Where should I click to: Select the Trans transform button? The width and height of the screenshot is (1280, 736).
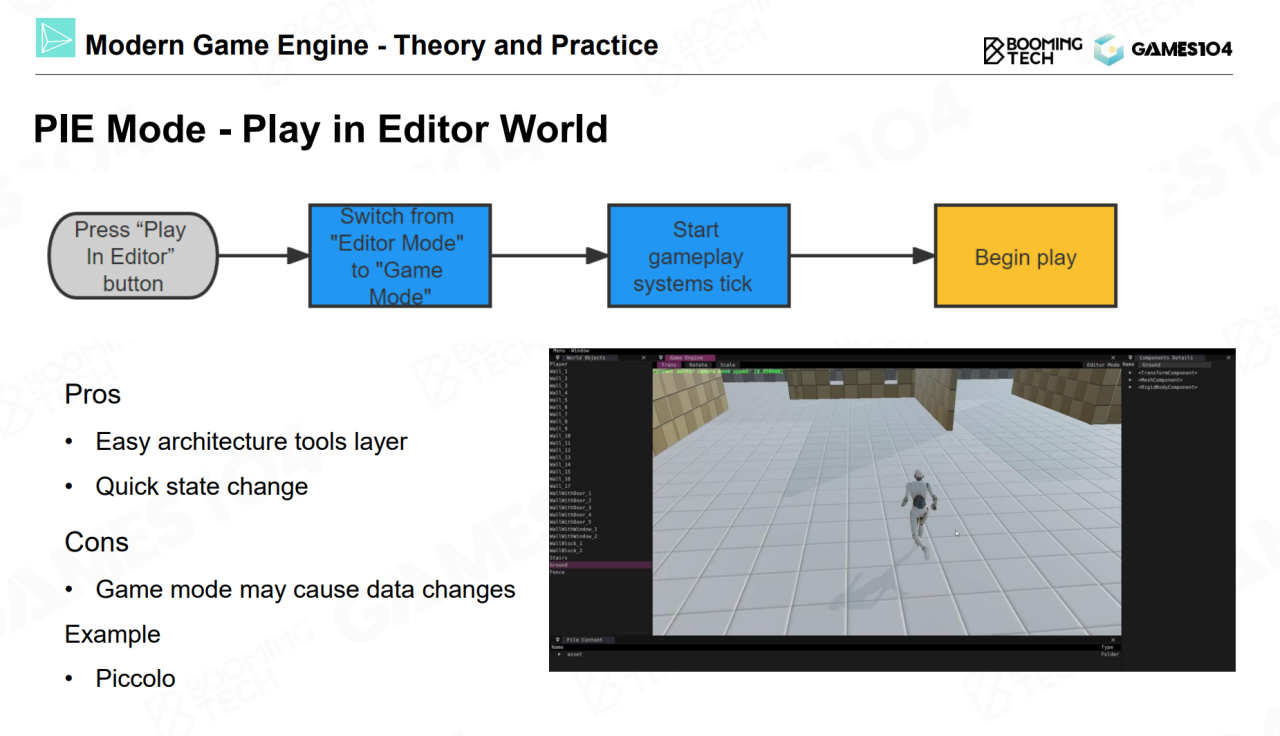tap(669, 365)
